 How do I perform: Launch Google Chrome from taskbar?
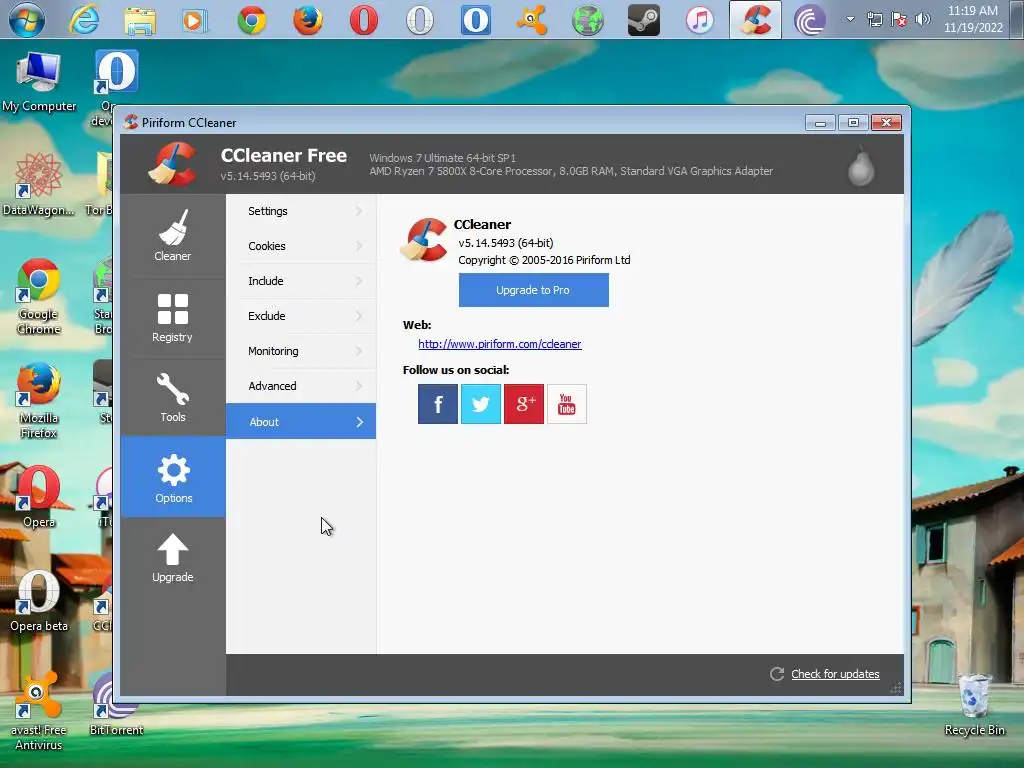click(x=251, y=20)
